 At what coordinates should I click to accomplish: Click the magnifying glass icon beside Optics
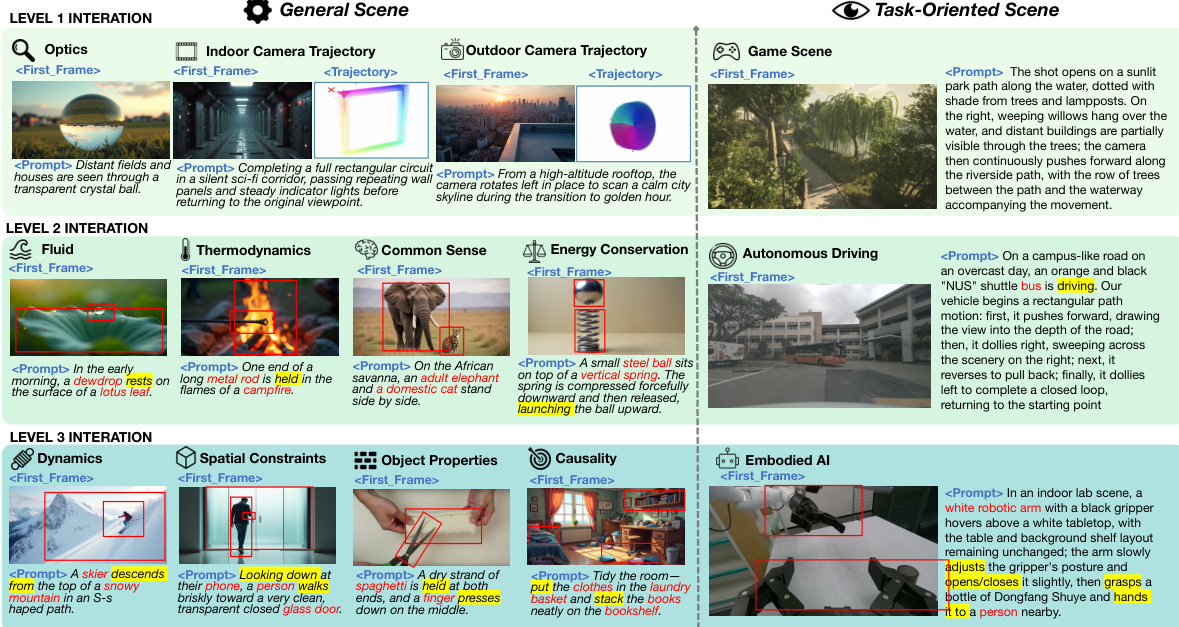pyautogui.click(x=24, y=49)
